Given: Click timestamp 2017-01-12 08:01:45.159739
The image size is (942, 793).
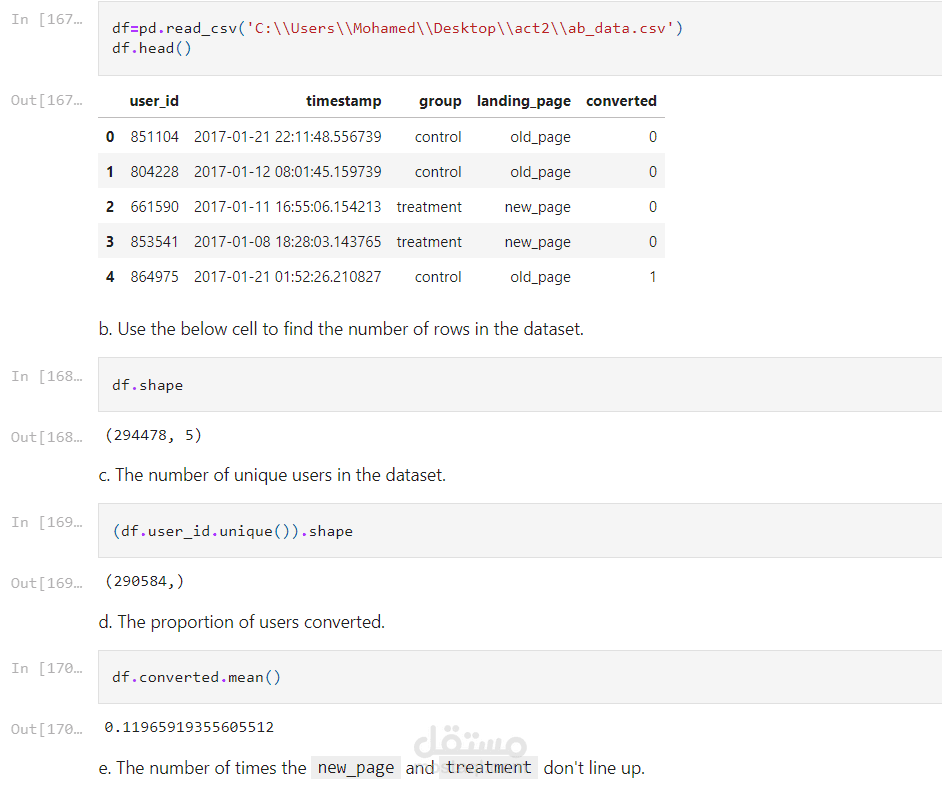Looking at the screenshot, I should (x=288, y=172).
